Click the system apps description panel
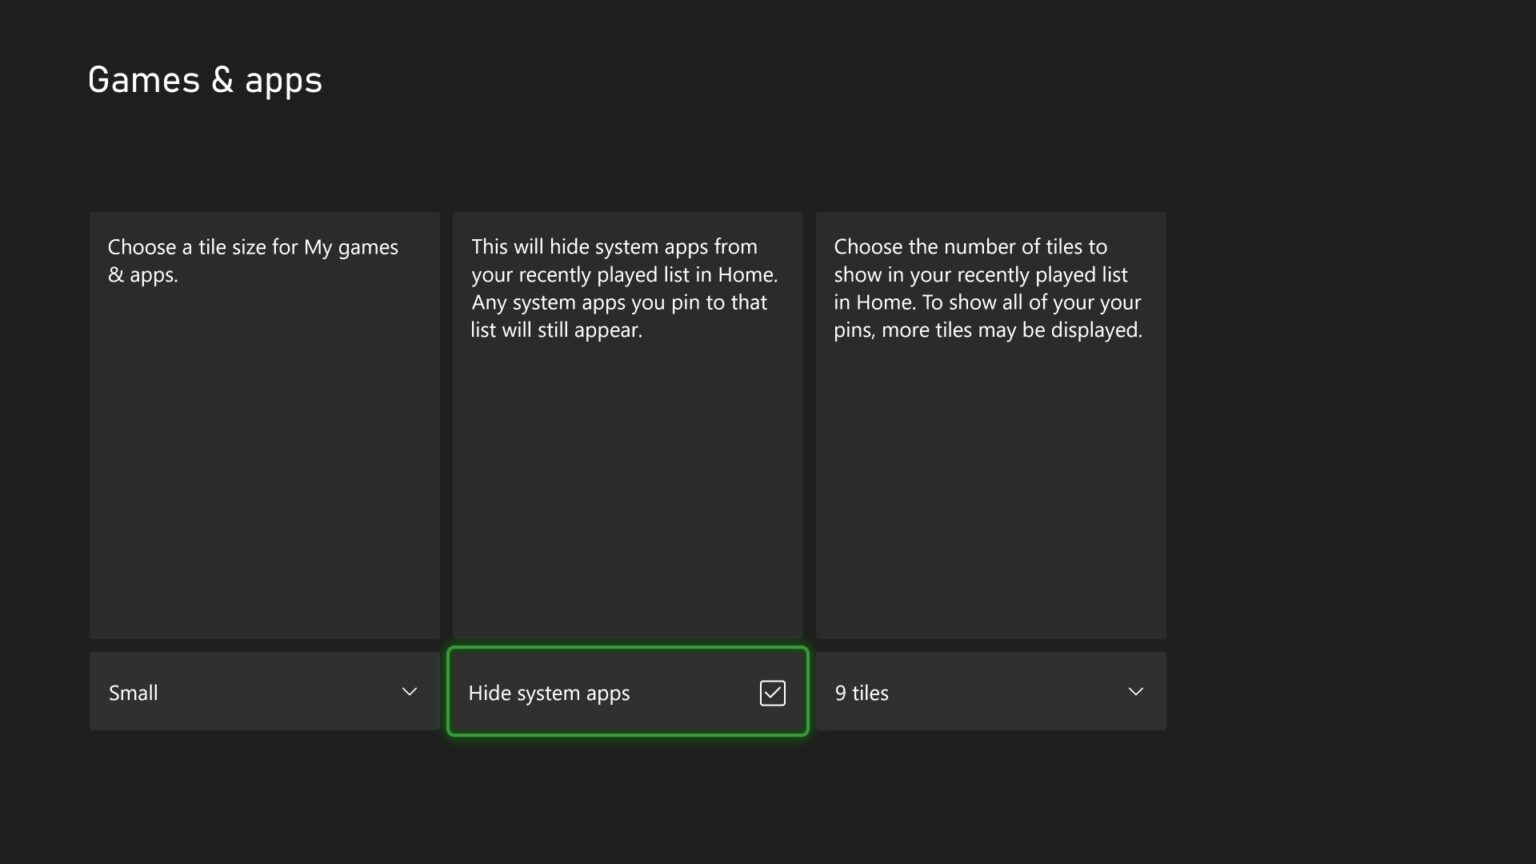The image size is (1536, 864). tap(627, 424)
